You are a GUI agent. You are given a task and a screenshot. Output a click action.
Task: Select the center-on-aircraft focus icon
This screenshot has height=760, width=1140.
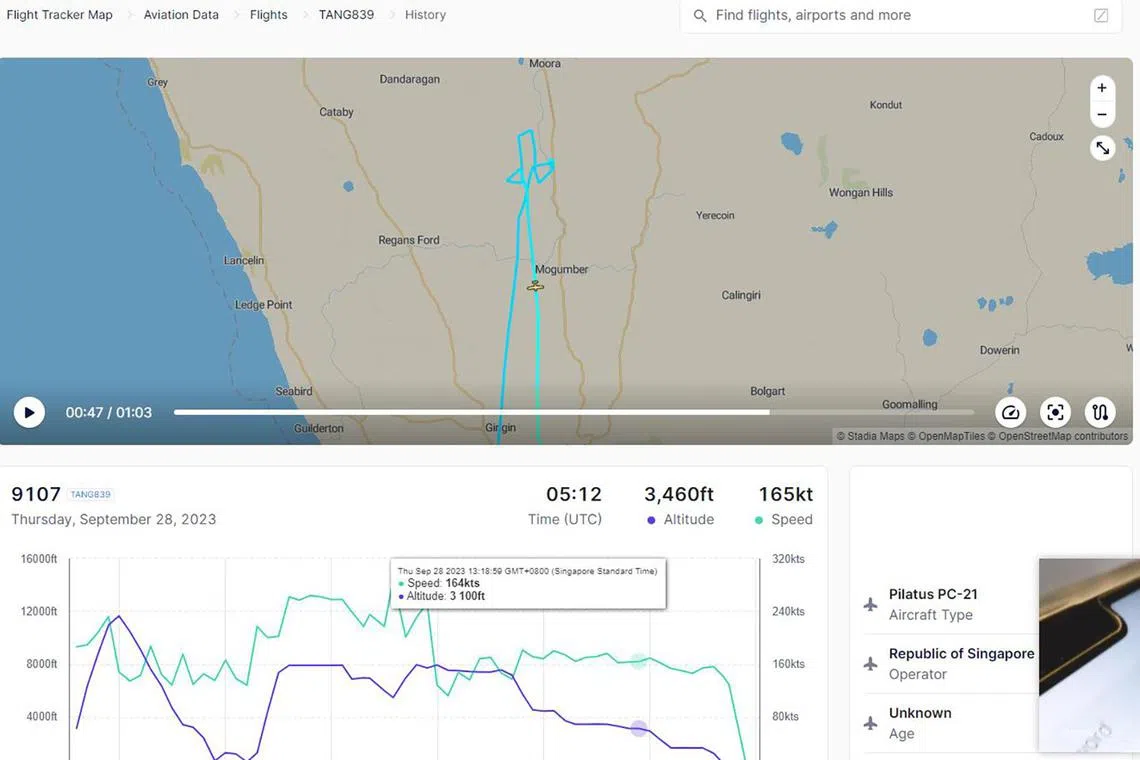1055,411
